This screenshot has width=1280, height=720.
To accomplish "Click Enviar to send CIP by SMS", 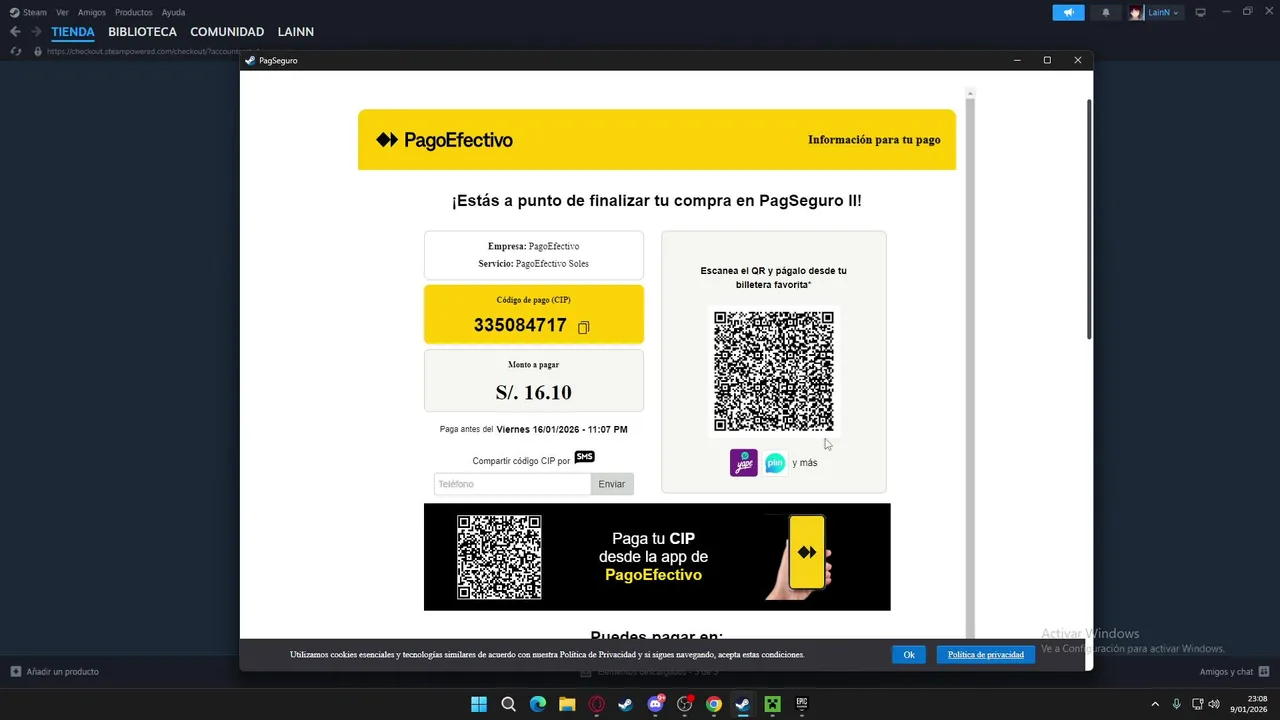I will point(612,484).
